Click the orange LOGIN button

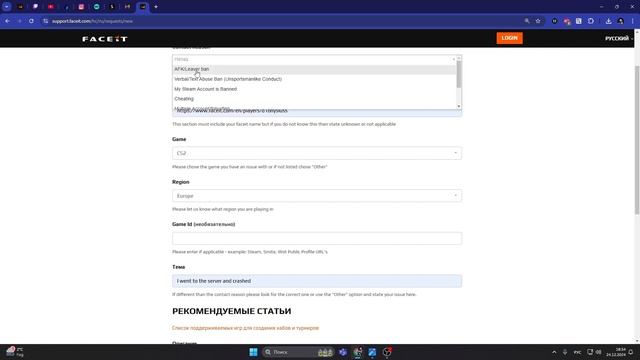509,38
